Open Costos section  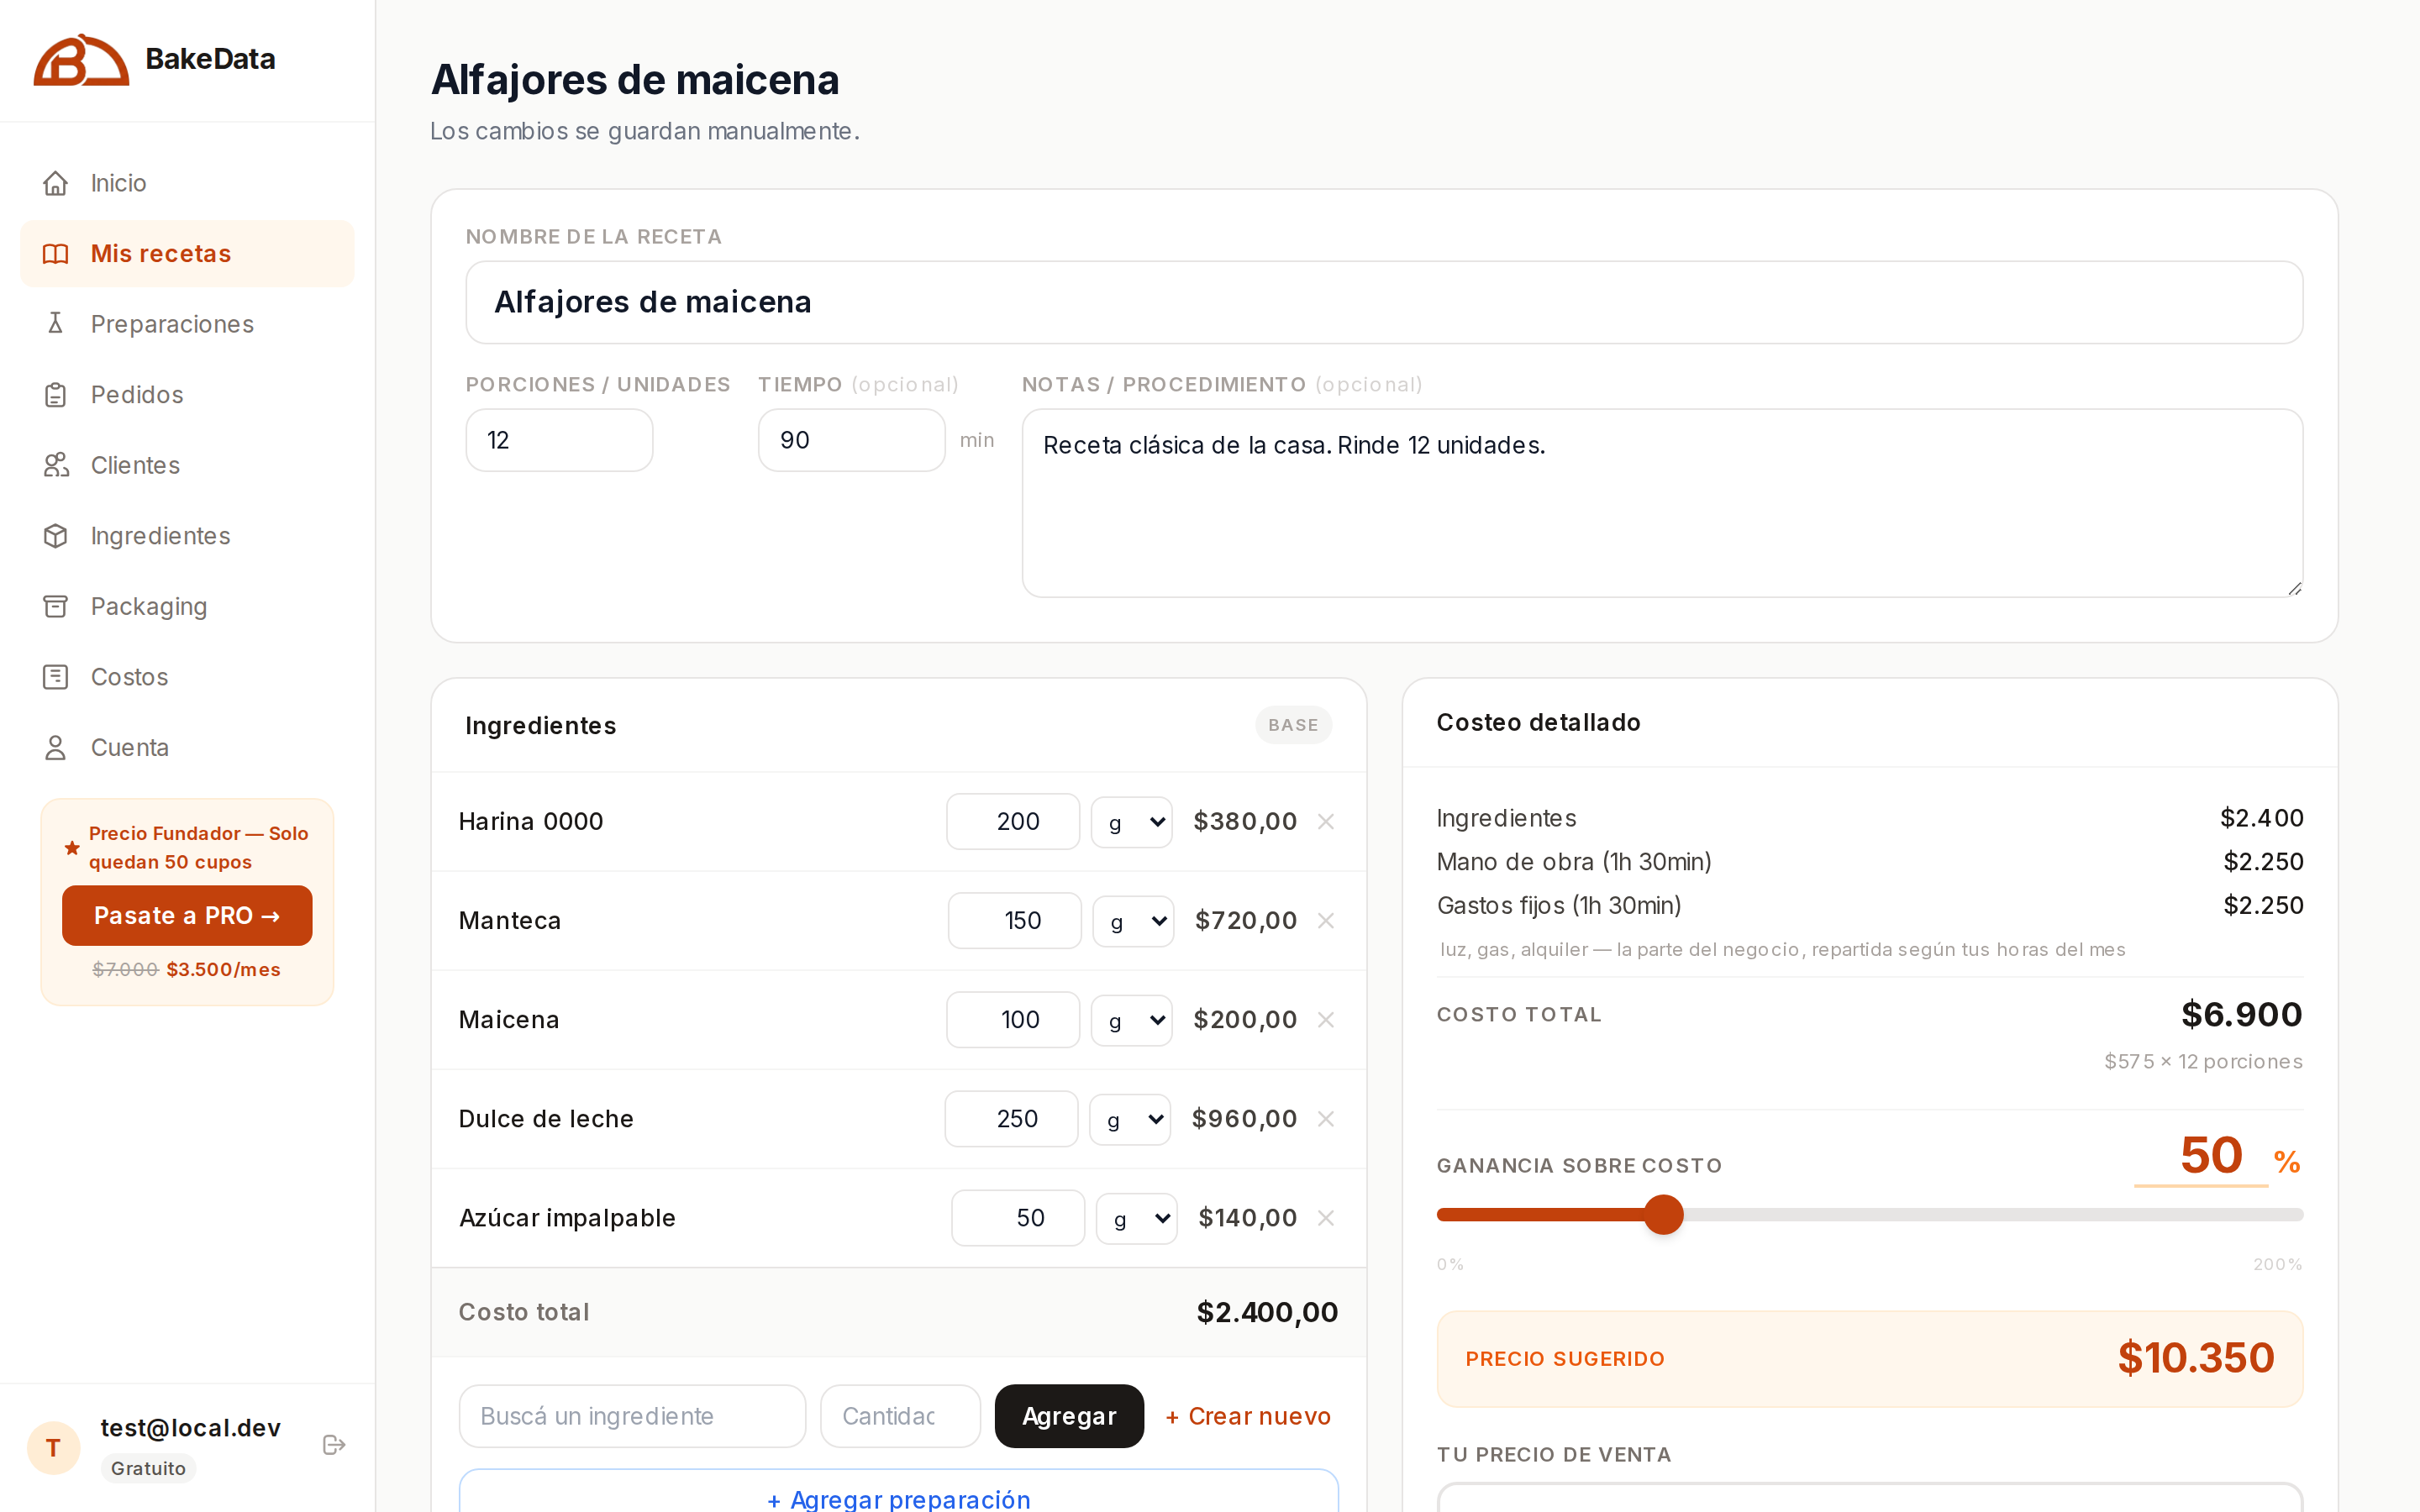coord(187,677)
